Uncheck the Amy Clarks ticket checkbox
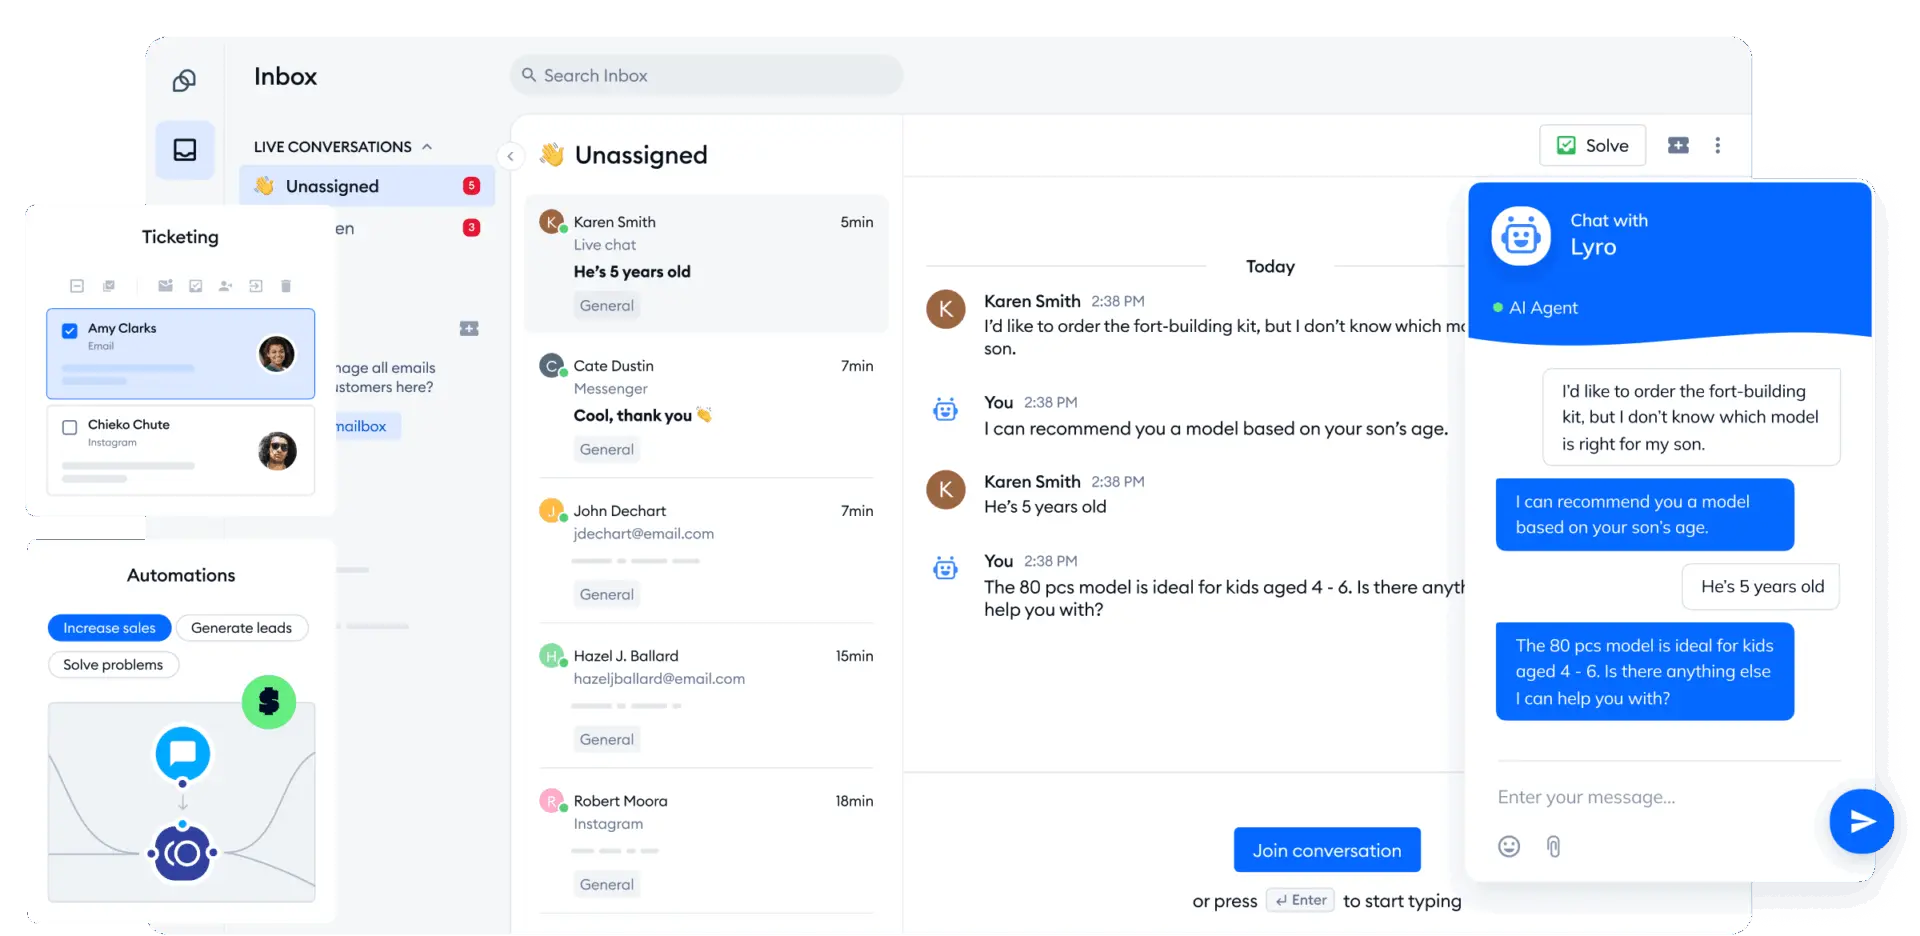 tap(70, 331)
